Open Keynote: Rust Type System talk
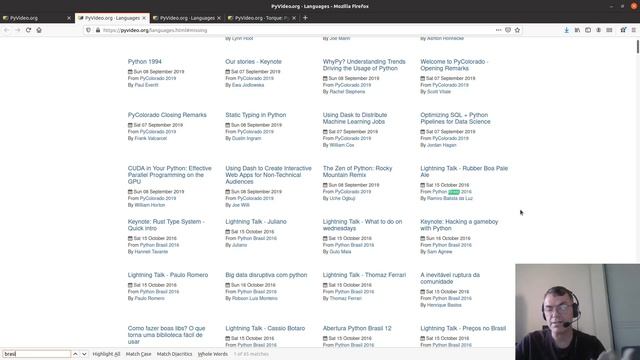640x360 pixels. click(x=166, y=225)
